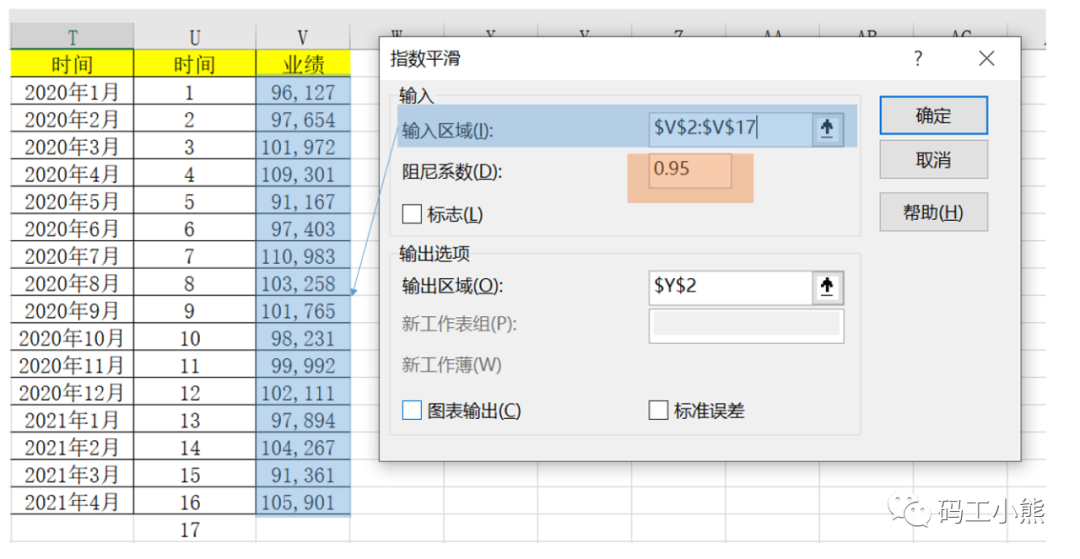Click cell with number 17 in column U
1080x559 pixels.
click(x=194, y=529)
